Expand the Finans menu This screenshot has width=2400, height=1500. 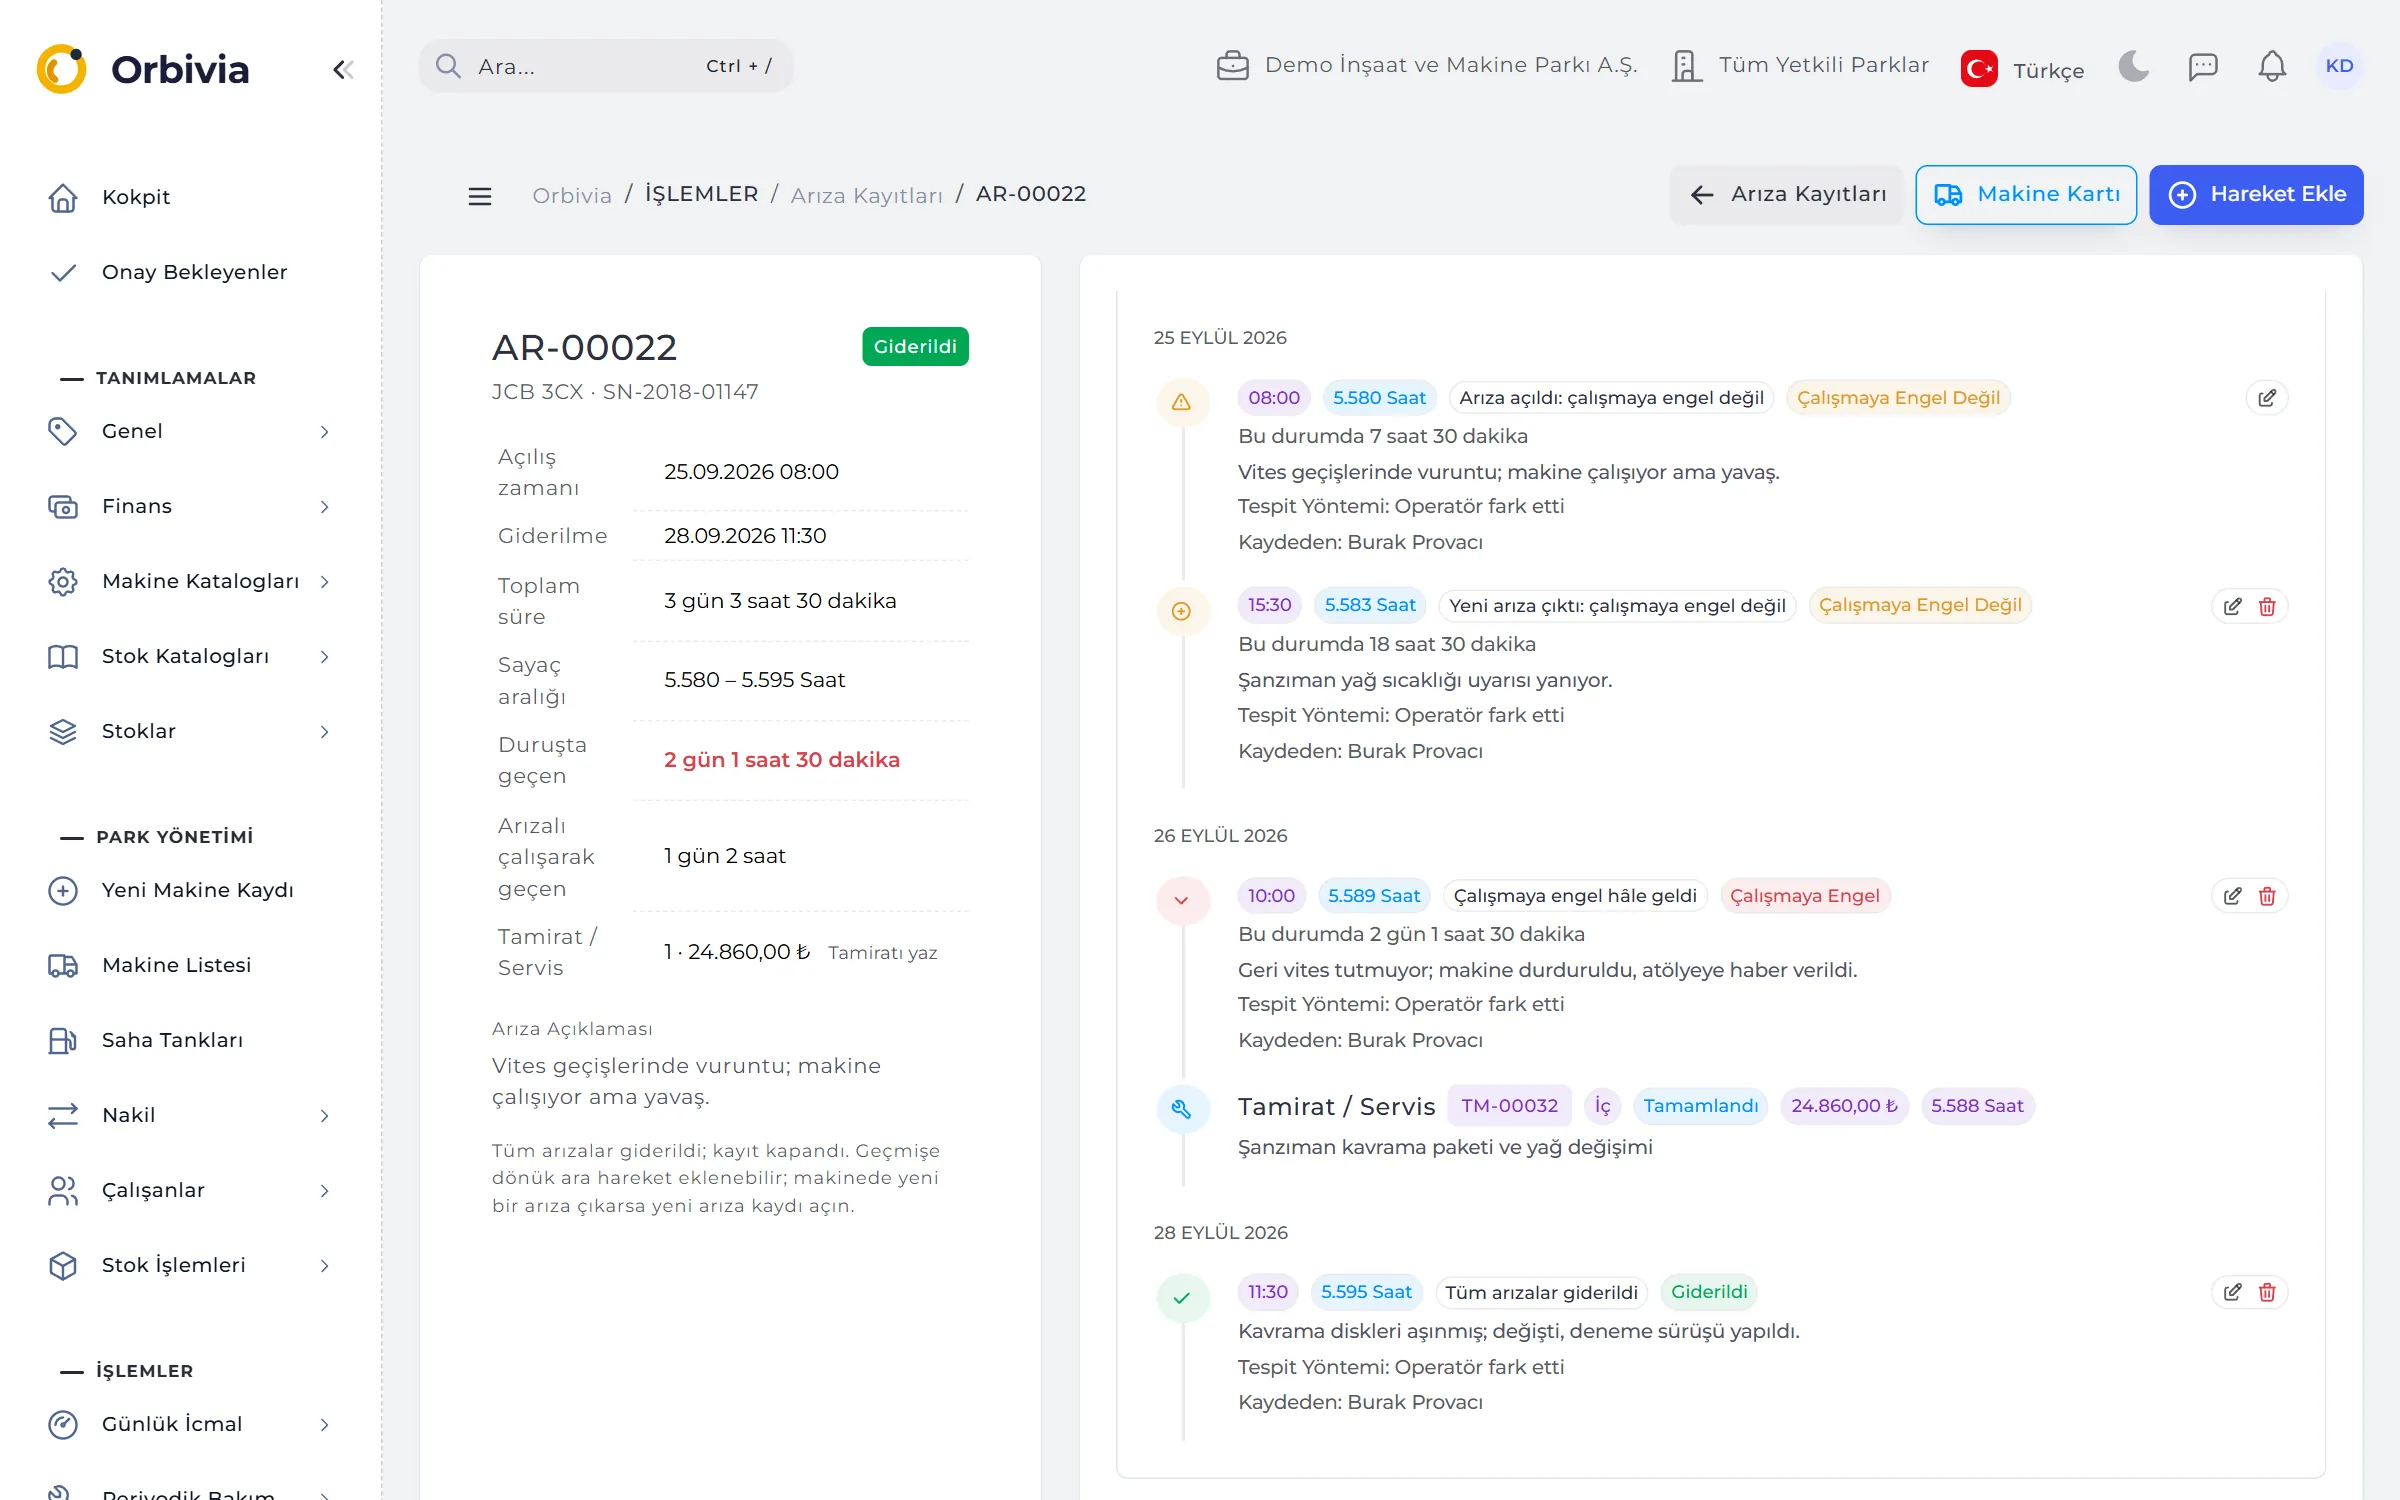(x=190, y=506)
